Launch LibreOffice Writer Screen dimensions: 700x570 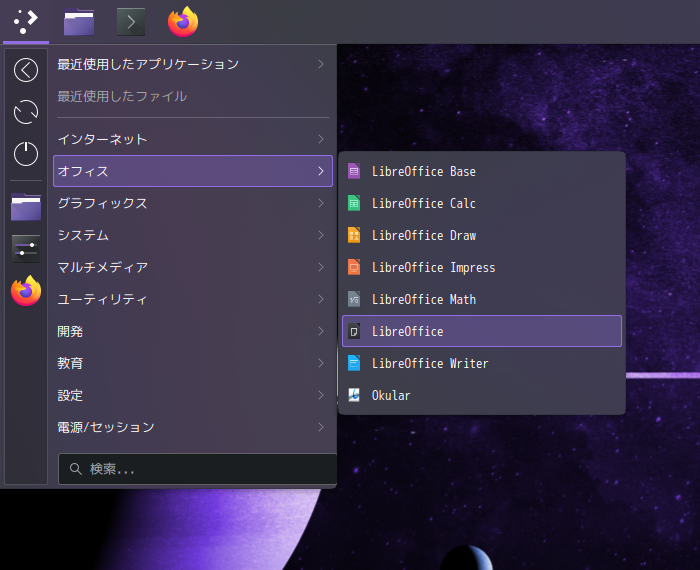coord(482,363)
